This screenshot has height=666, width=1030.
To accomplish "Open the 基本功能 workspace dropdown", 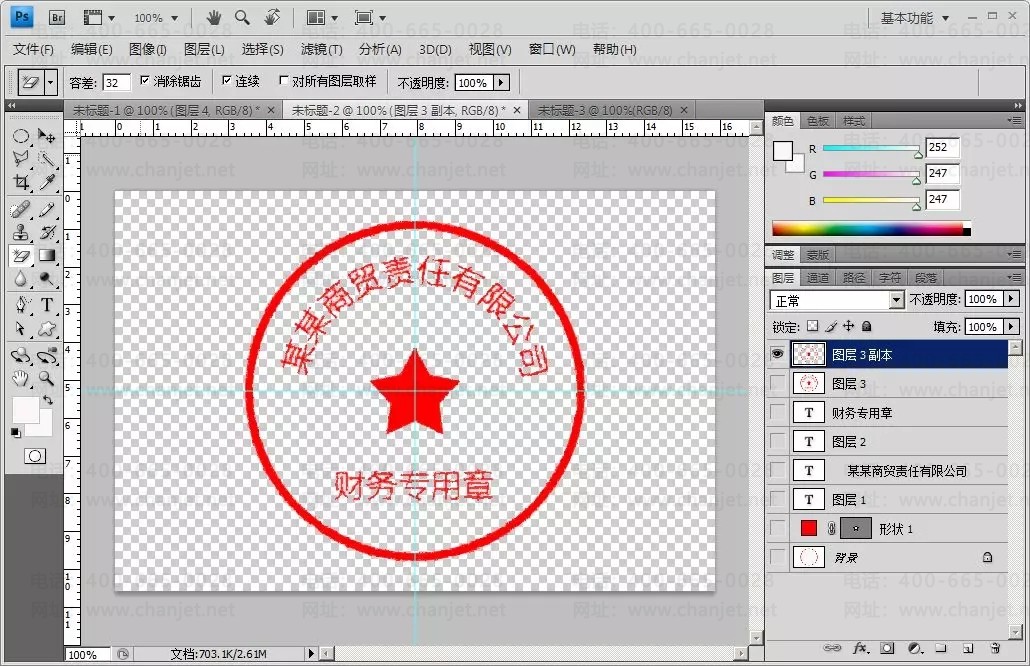I will point(914,18).
